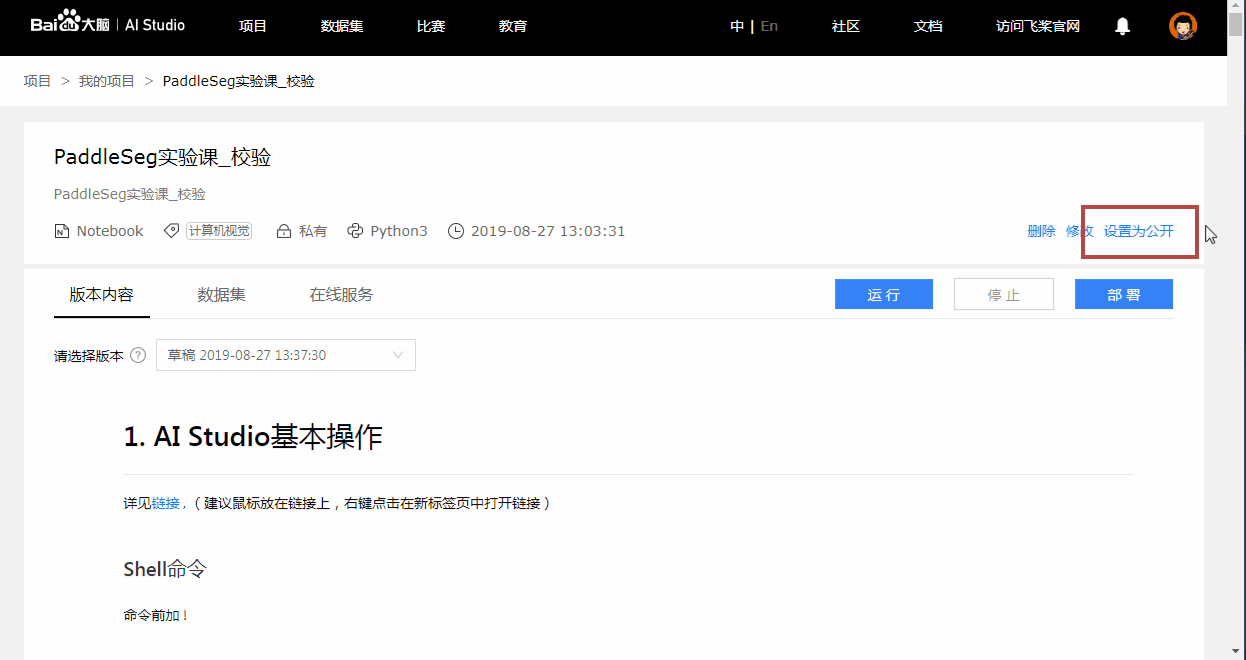This screenshot has height=660, width=1246.
Task: Click the tag icon beside 计算机视觉
Action: point(172,231)
